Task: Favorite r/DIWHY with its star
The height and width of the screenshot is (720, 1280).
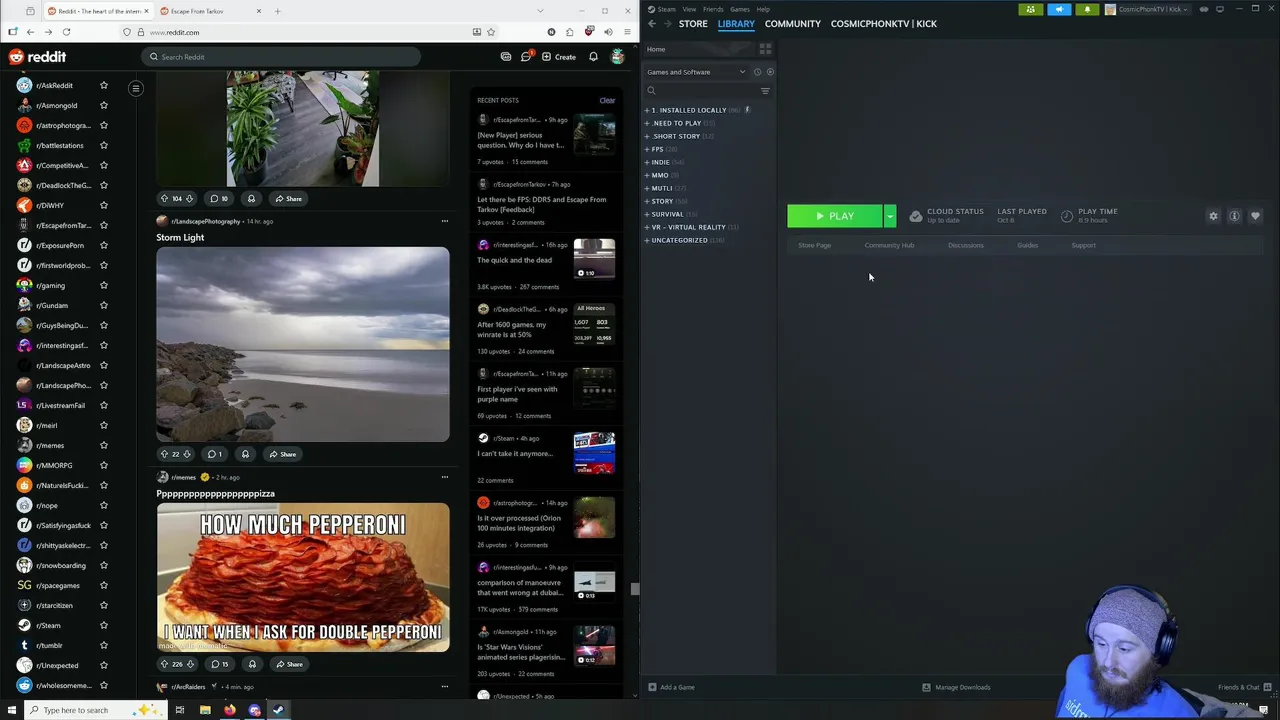Action: pos(103,205)
